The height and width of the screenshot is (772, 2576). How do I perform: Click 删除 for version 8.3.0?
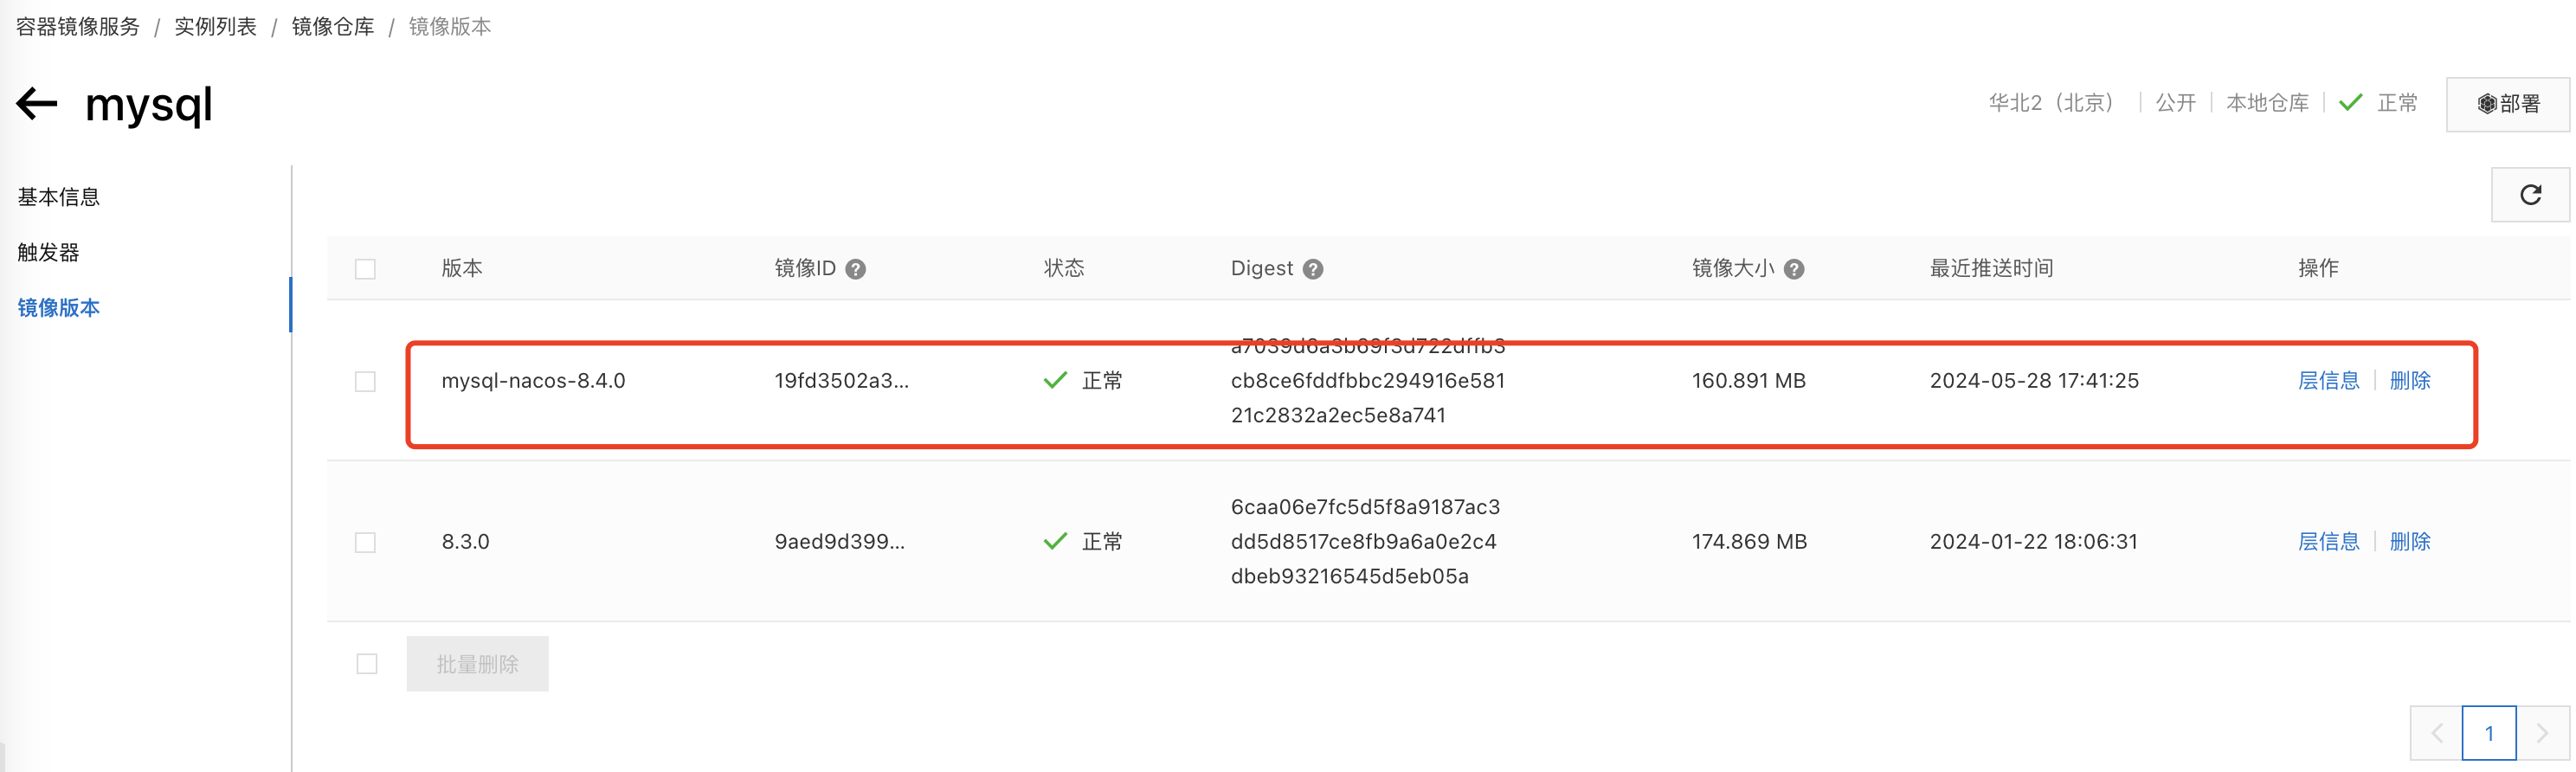coord(2409,542)
